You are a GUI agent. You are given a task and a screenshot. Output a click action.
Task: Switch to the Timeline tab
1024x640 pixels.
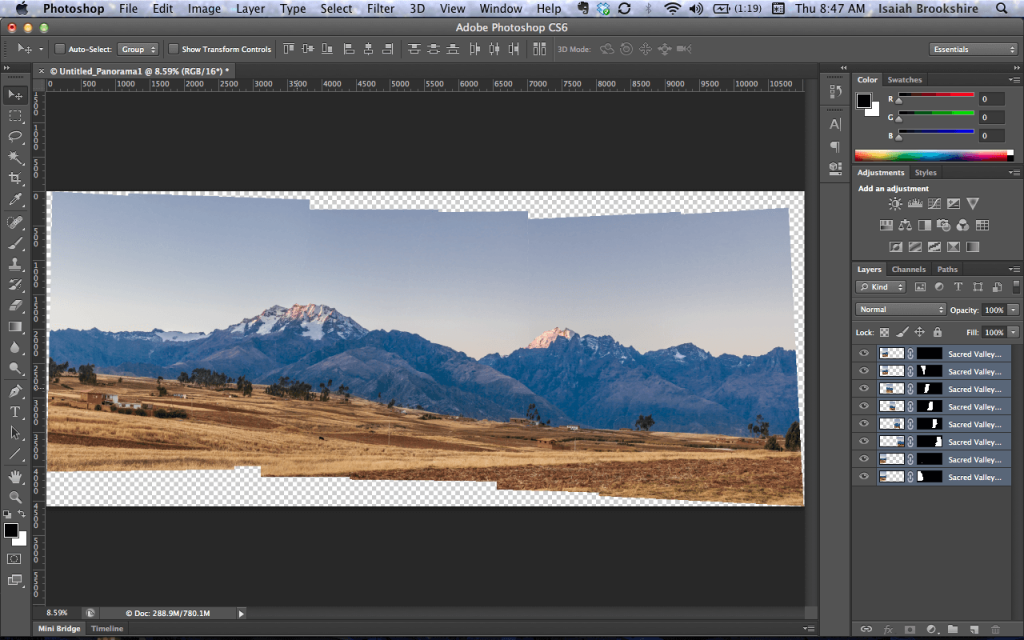[x=107, y=628]
